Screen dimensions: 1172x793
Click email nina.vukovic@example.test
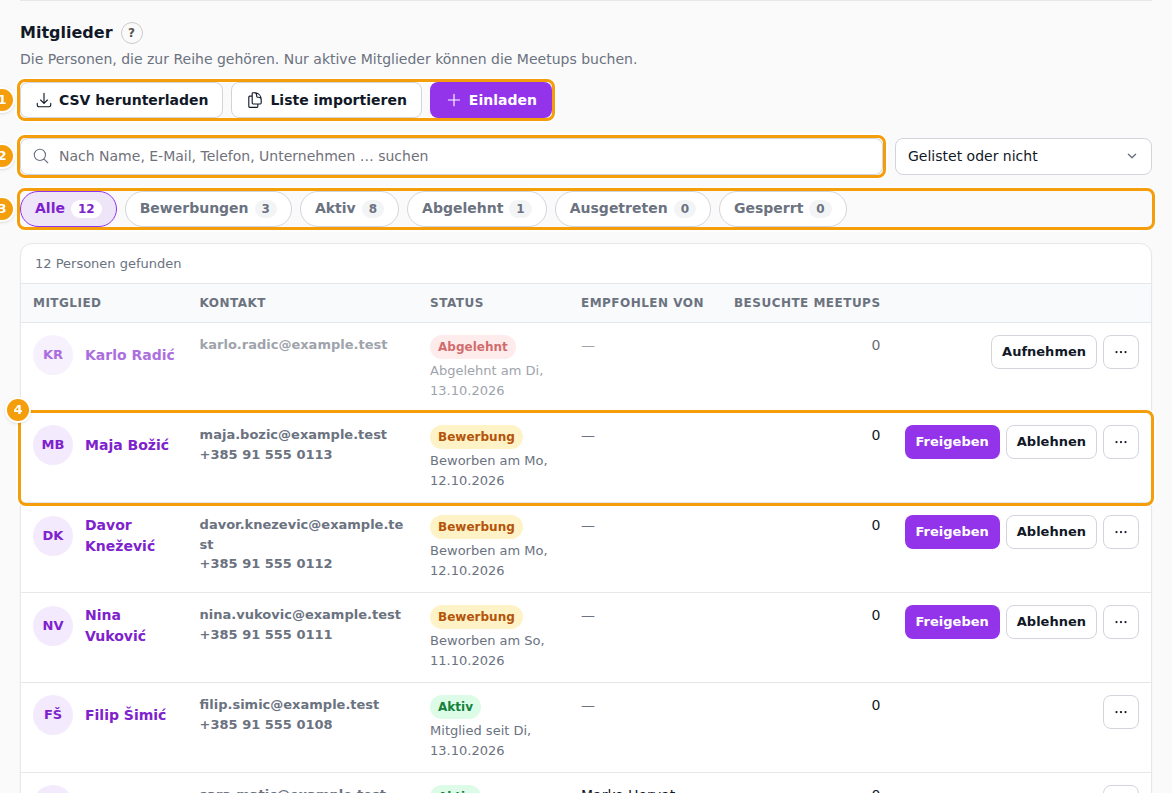pos(300,614)
